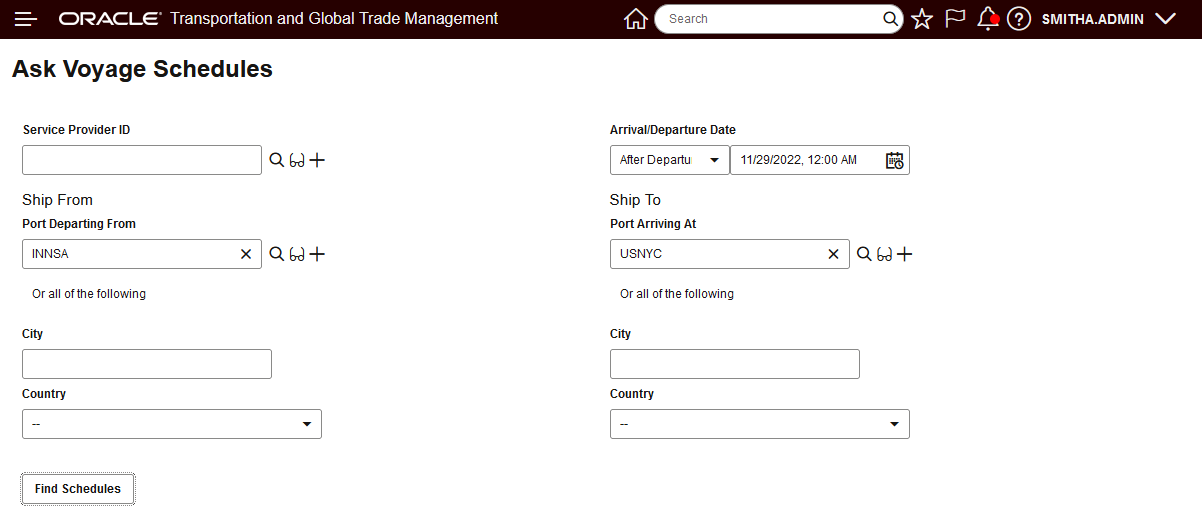Click the 'Transportation and Global Trade Management' title
1202x530 pixels.
tap(334, 18)
